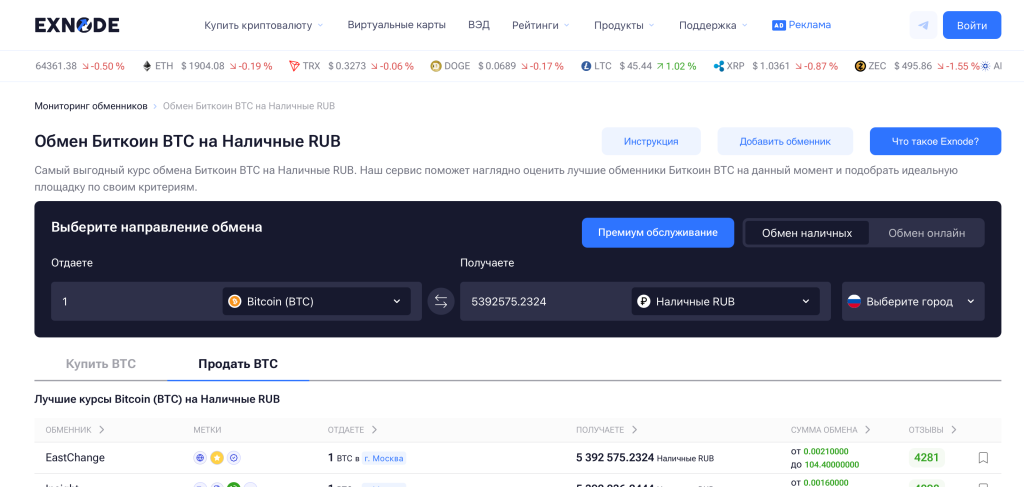Click the Ethereum ETH ticker icon
Image resolution: width=1024 pixels, height=487 pixels.
(147, 66)
